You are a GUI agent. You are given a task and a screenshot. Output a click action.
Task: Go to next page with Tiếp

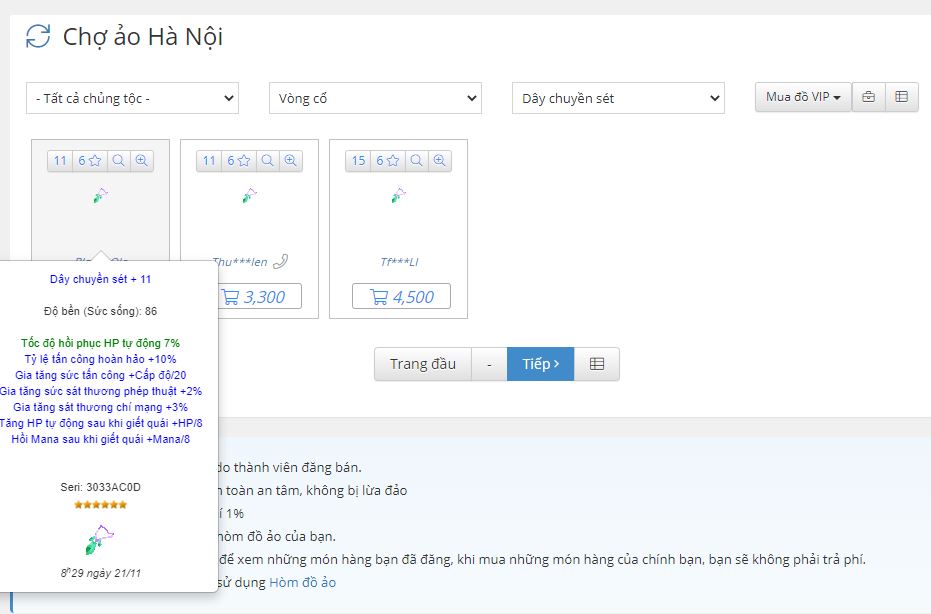[x=540, y=364]
